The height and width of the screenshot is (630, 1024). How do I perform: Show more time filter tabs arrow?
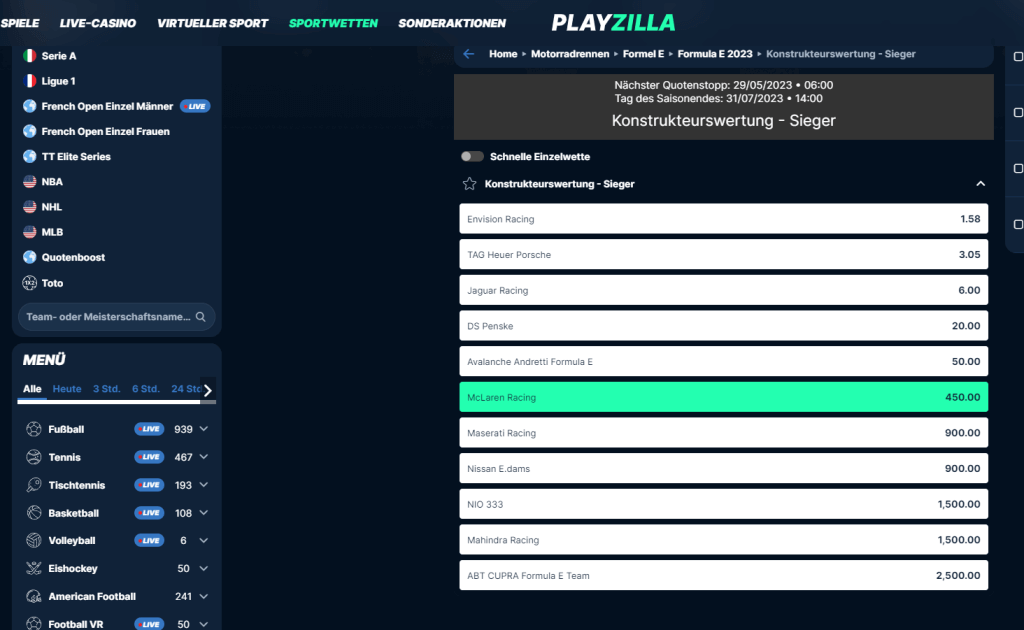(x=208, y=390)
